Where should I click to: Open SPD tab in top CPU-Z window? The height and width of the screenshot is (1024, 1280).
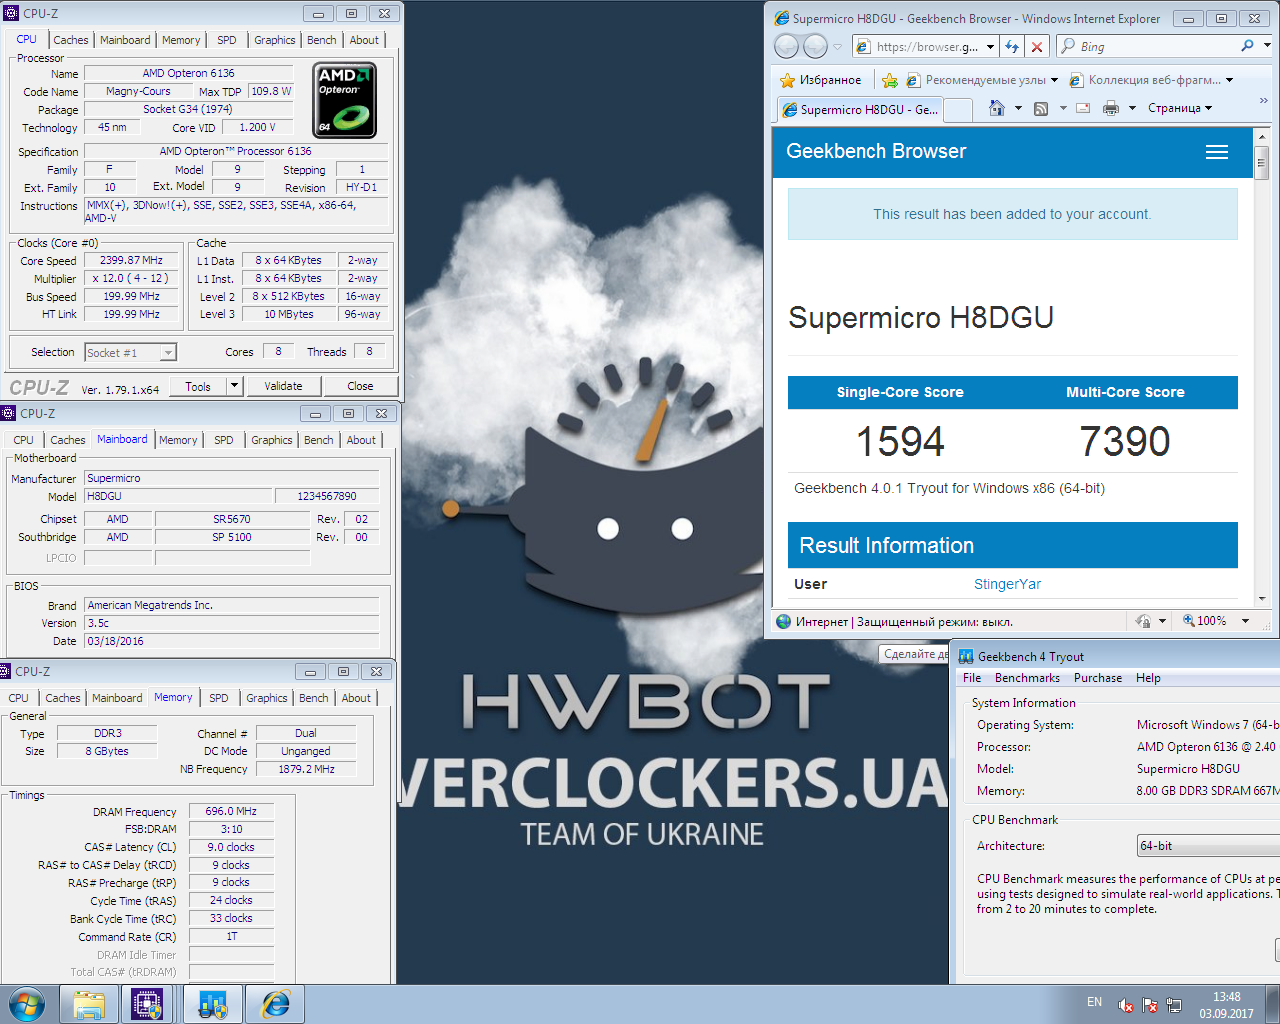(x=227, y=40)
